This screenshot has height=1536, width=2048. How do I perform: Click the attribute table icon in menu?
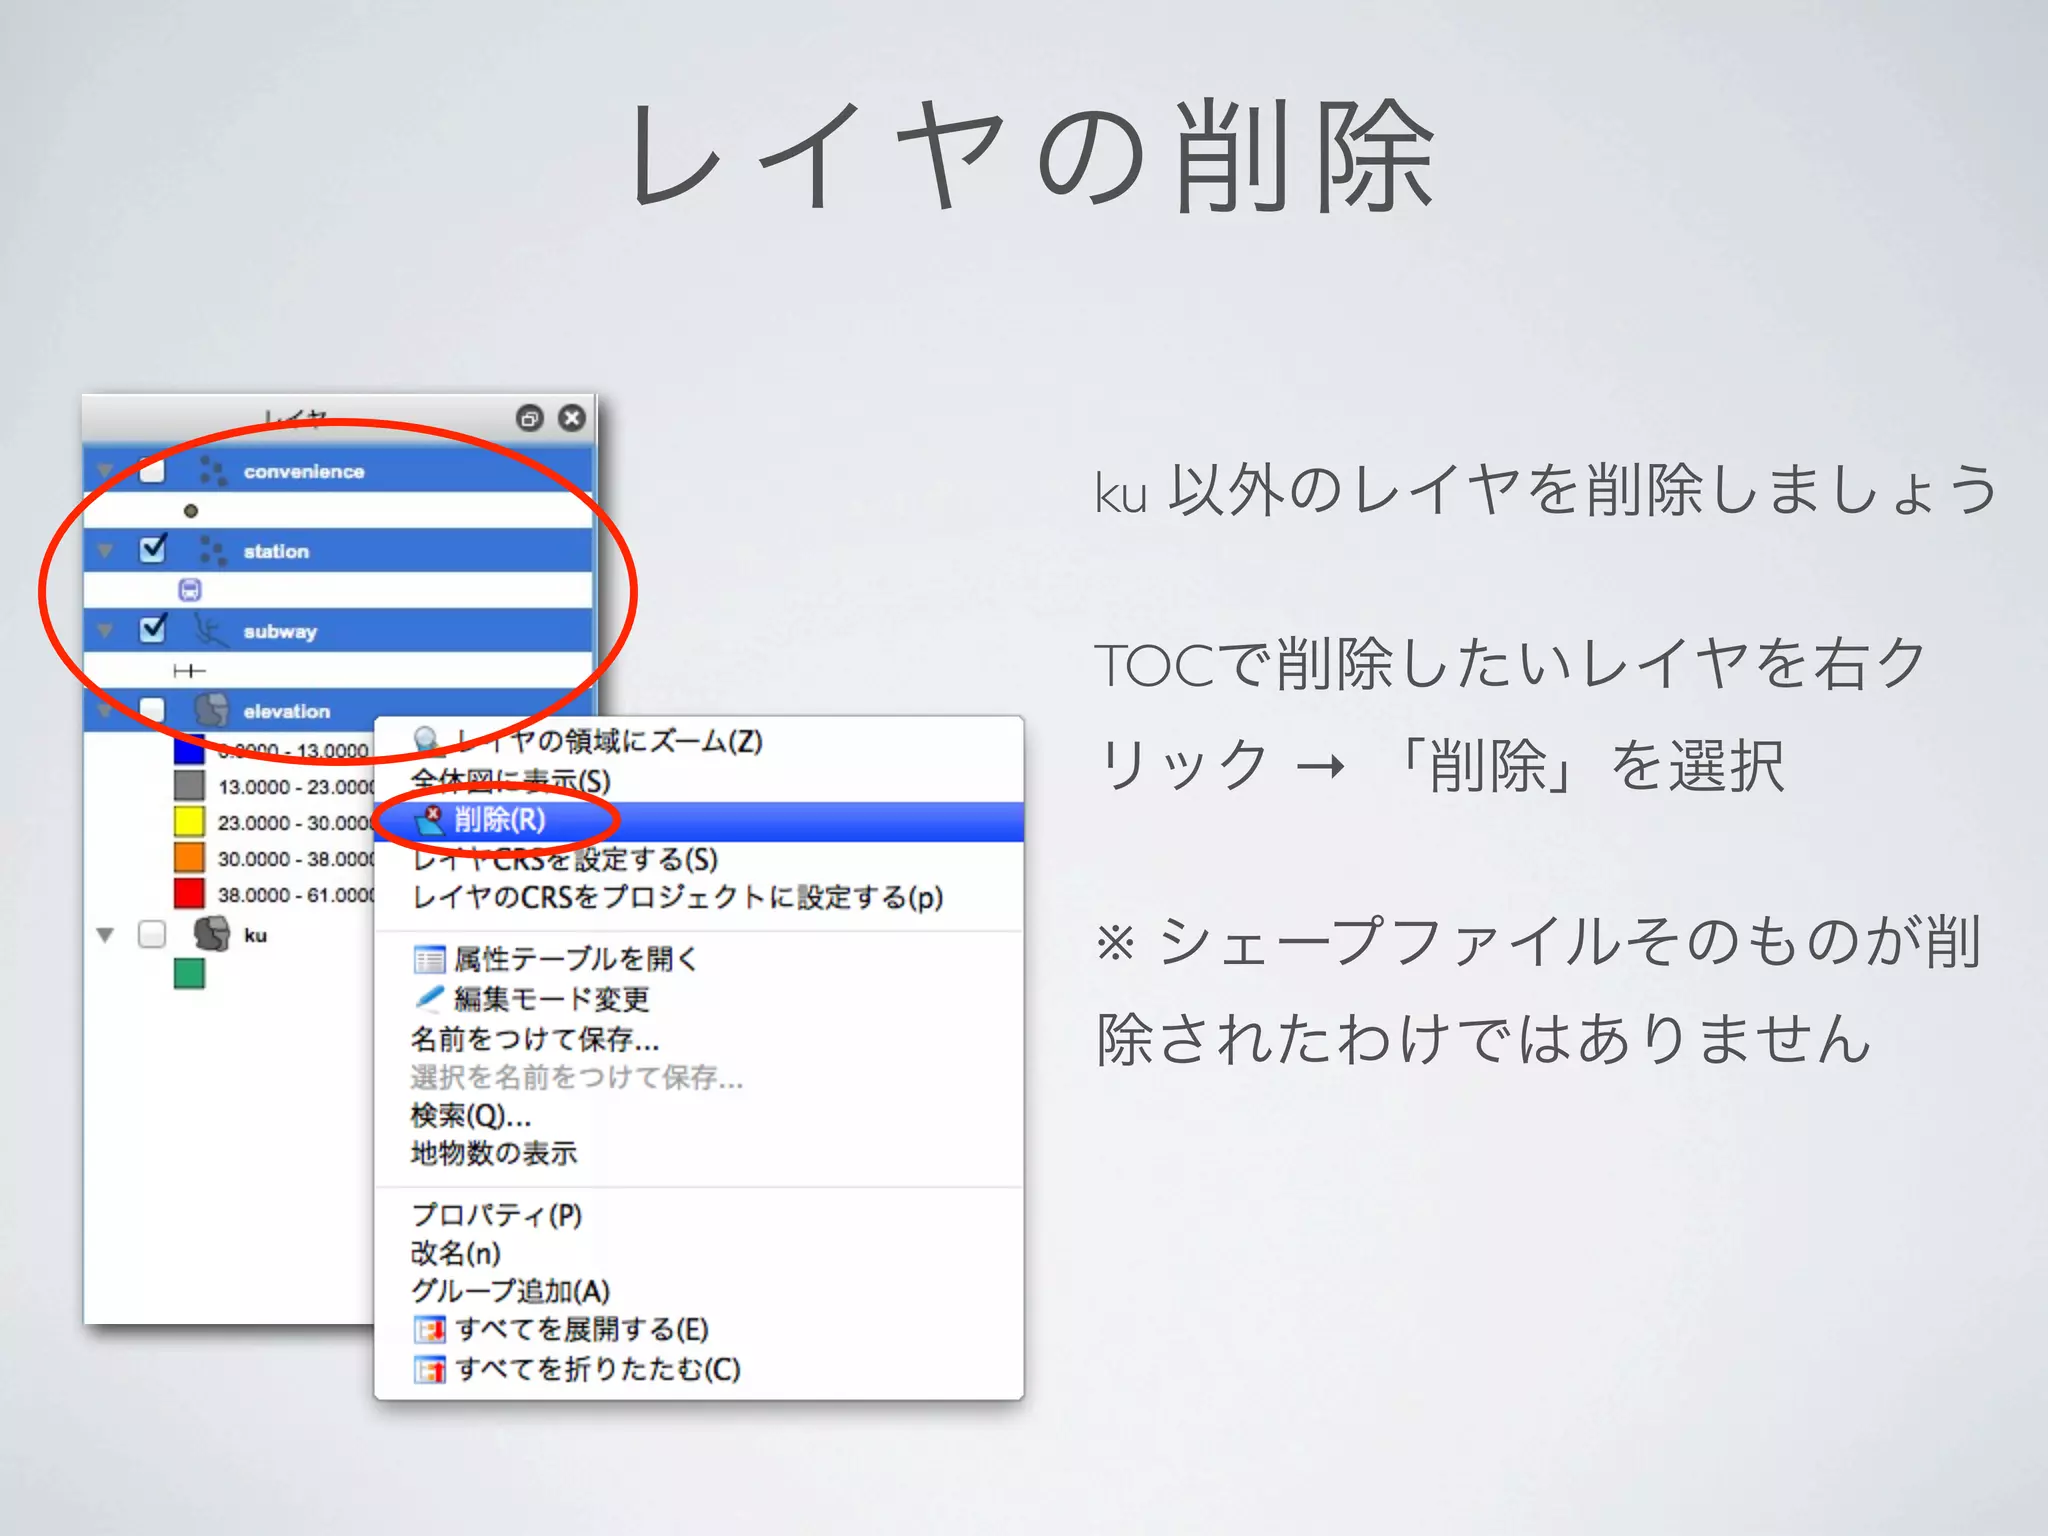429,960
